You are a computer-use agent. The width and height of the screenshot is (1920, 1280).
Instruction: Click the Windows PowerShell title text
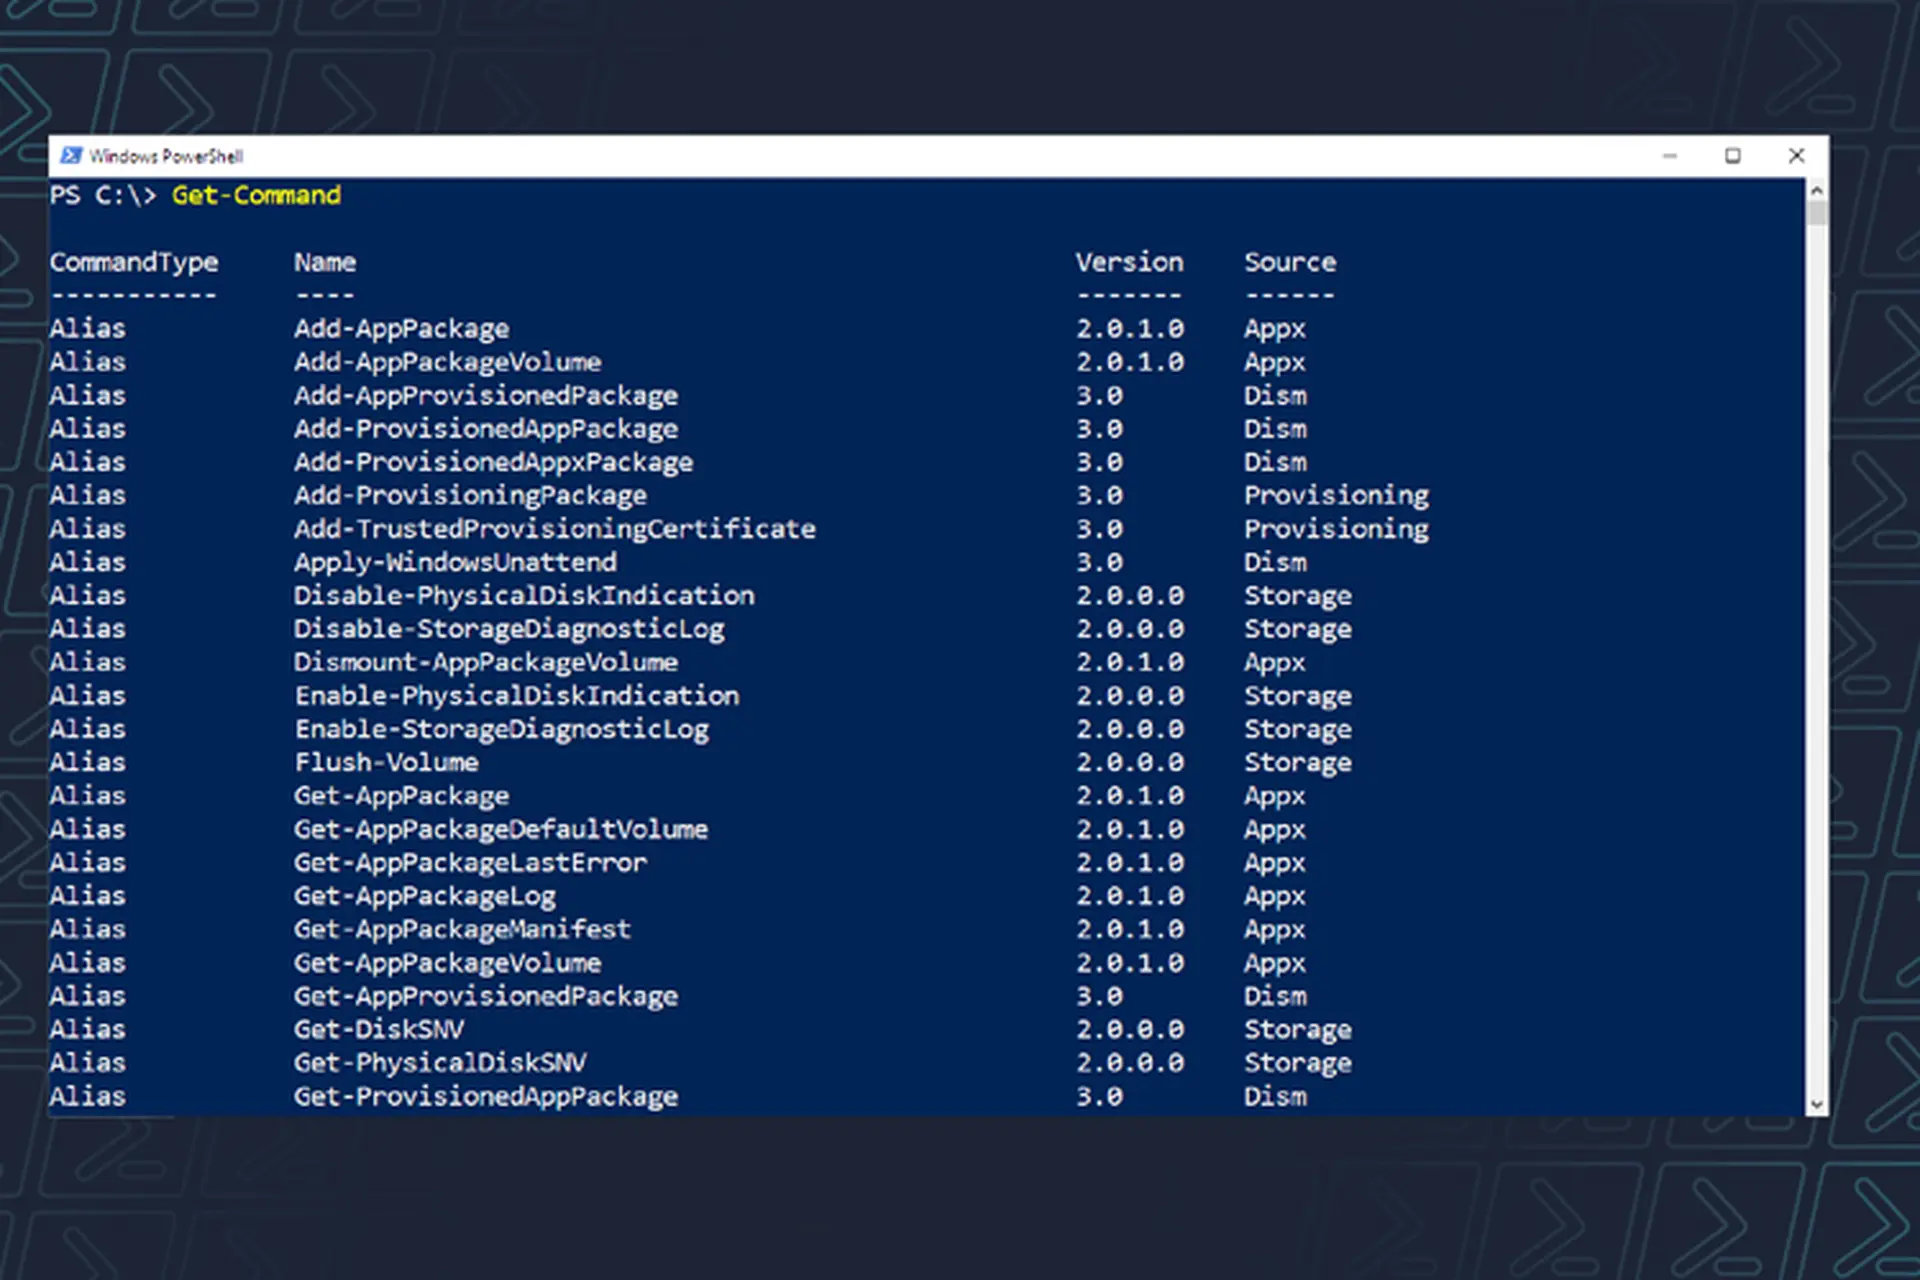point(166,156)
